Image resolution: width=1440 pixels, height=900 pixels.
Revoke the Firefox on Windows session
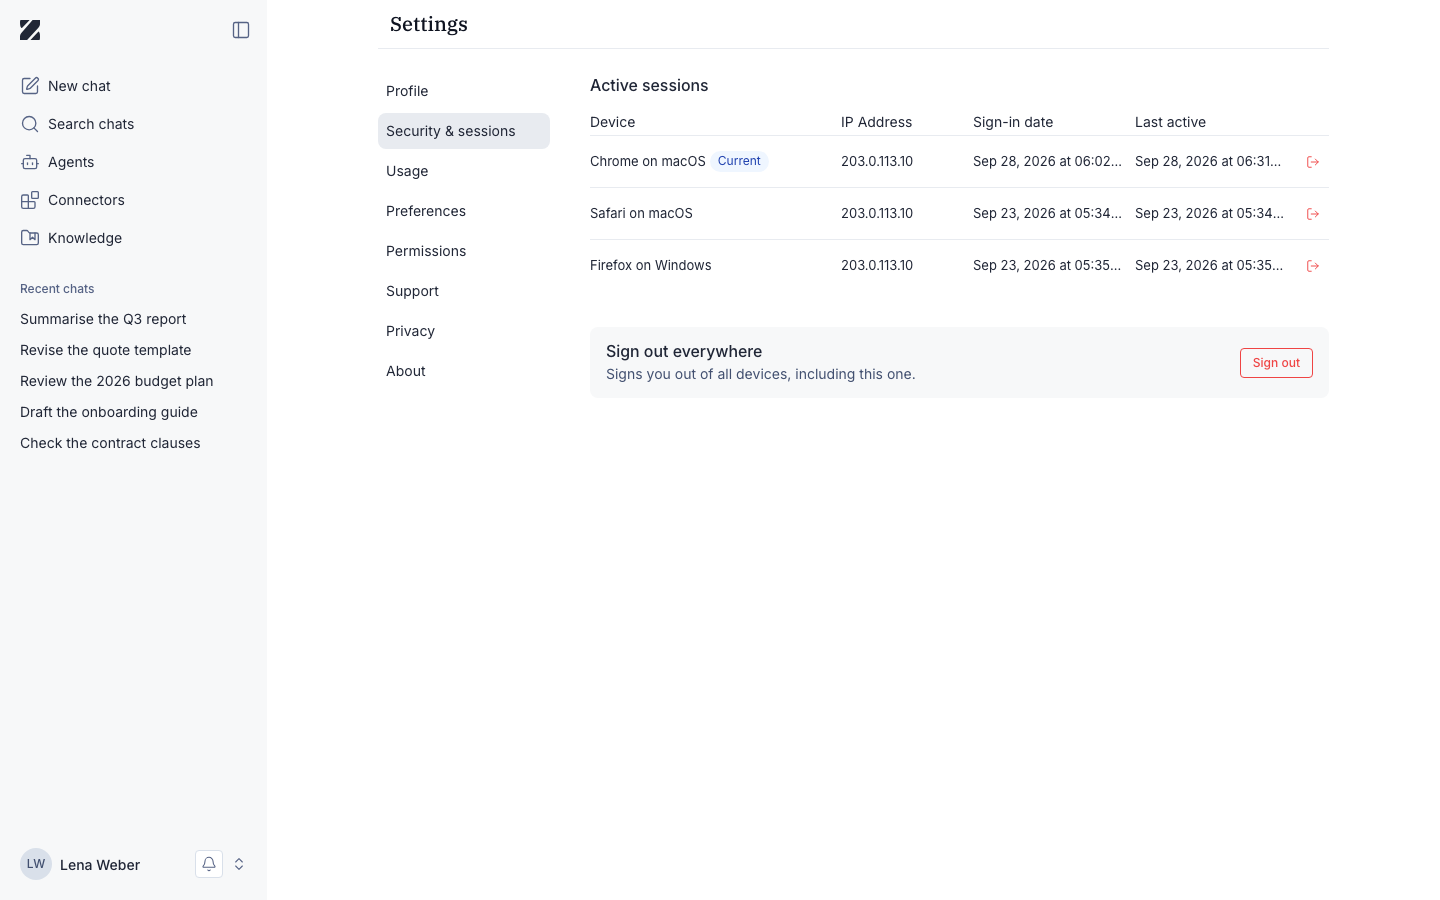1313,266
